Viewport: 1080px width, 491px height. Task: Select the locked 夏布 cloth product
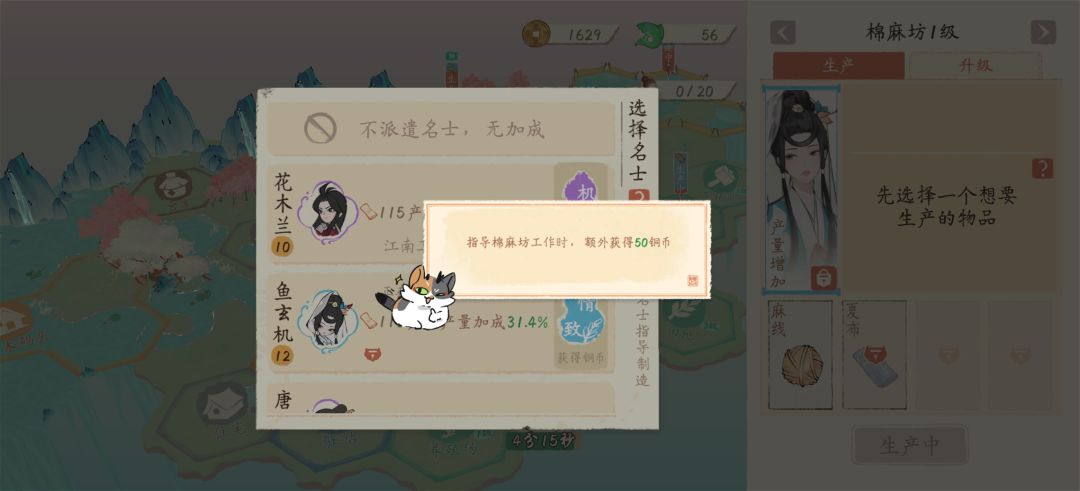click(874, 354)
